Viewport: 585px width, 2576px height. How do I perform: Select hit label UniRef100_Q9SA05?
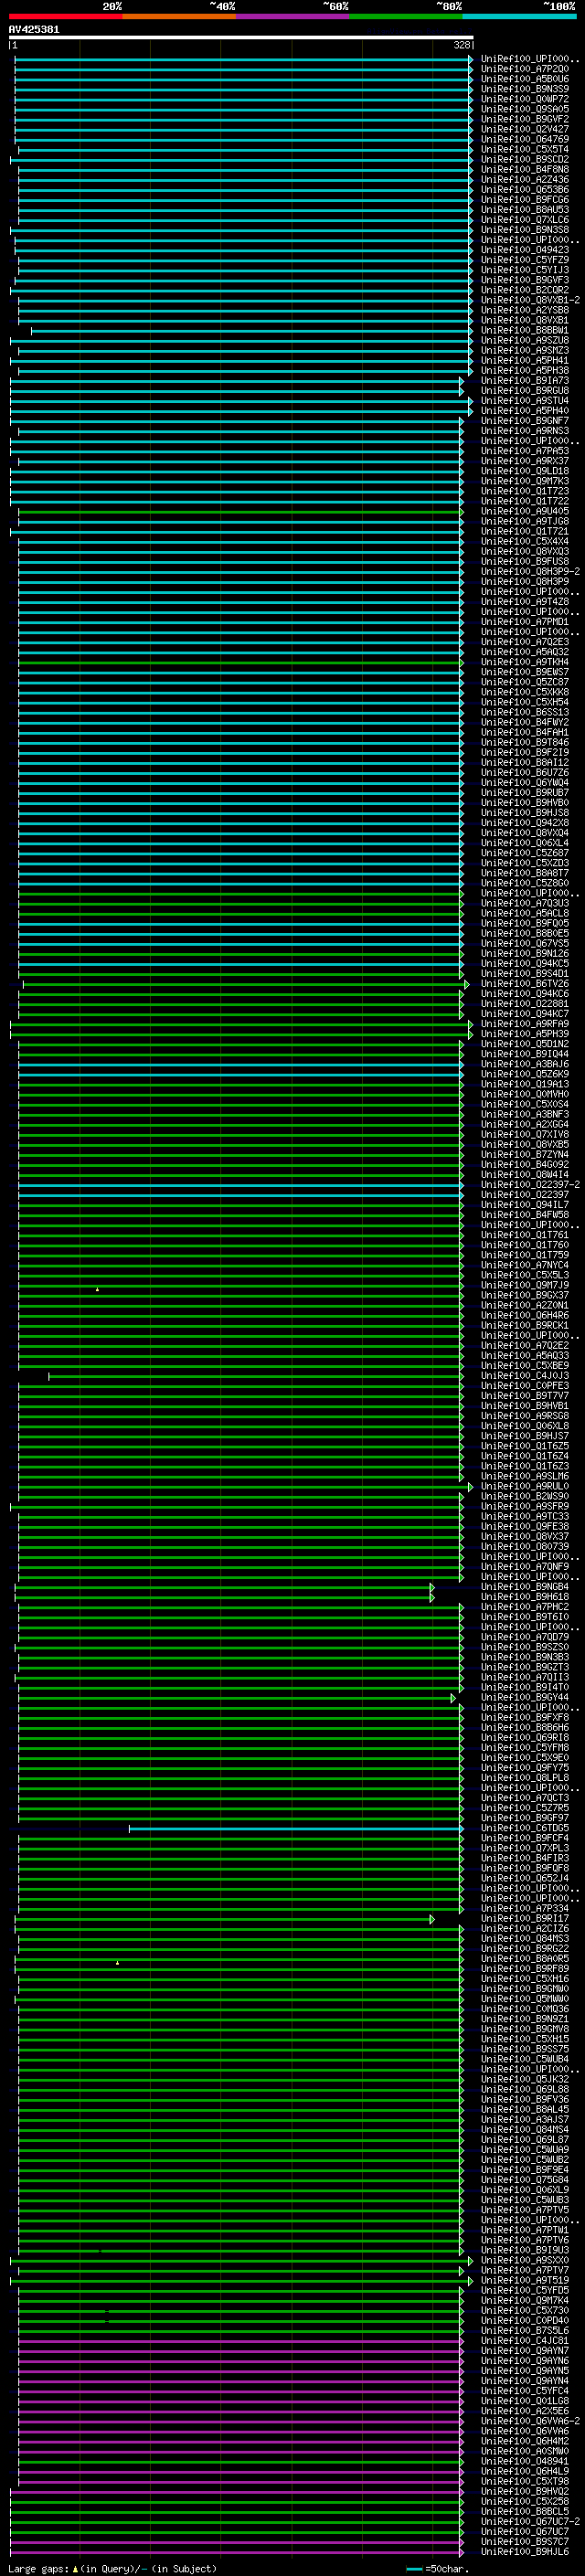click(x=525, y=109)
